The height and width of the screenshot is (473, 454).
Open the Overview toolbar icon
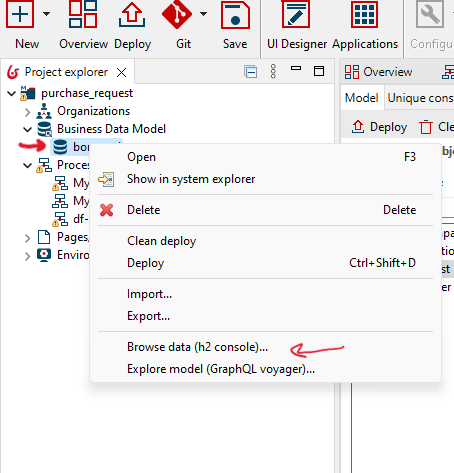[x=83, y=14]
